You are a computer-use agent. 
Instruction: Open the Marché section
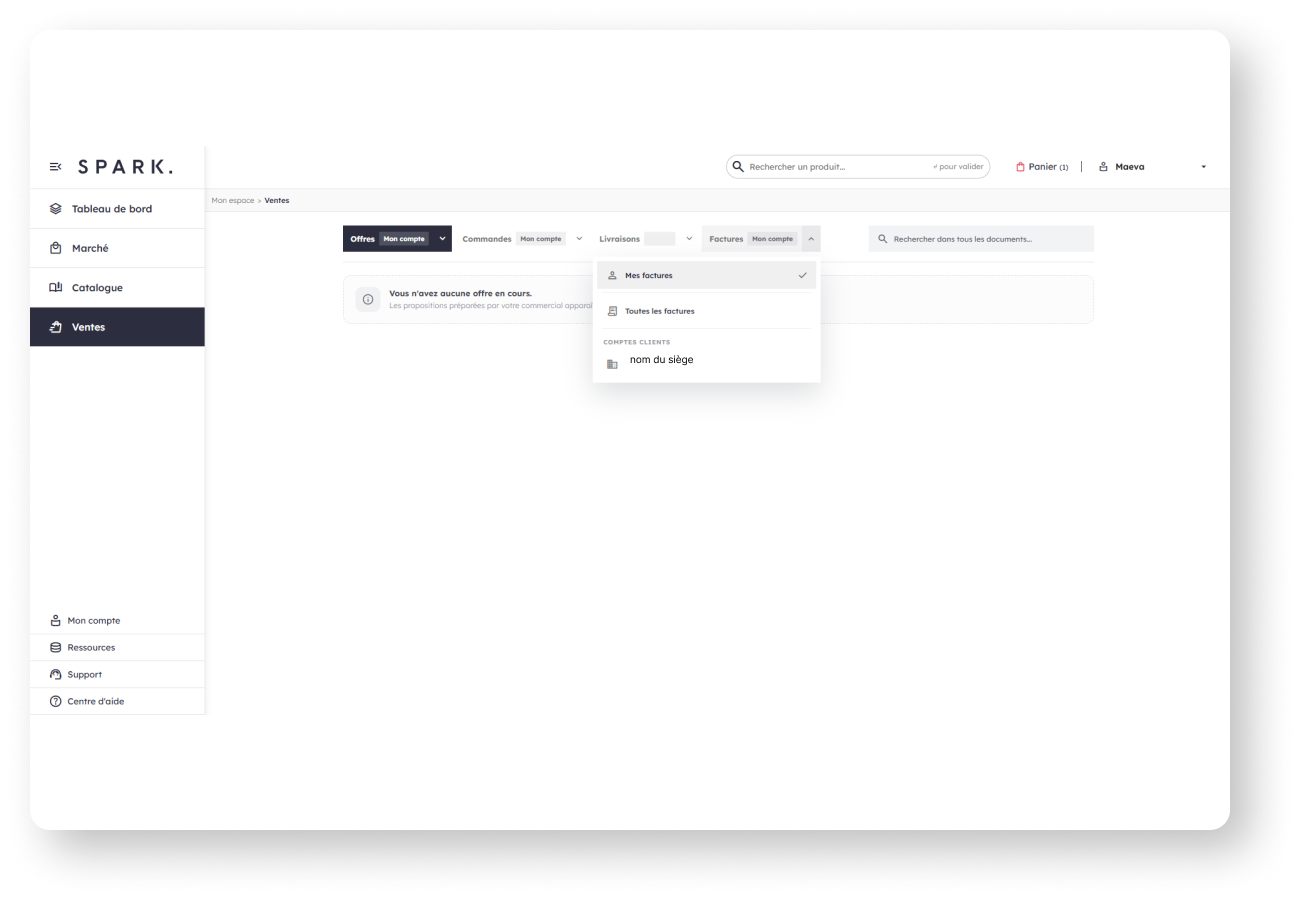tap(117, 248)
